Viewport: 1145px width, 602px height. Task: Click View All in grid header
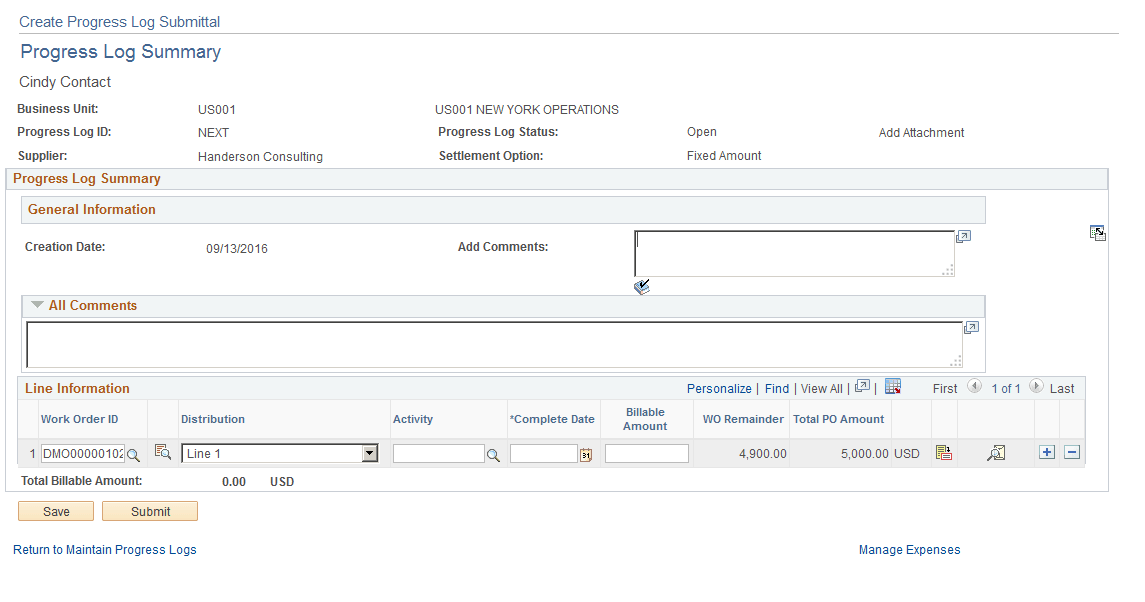(x=822, y=389)
